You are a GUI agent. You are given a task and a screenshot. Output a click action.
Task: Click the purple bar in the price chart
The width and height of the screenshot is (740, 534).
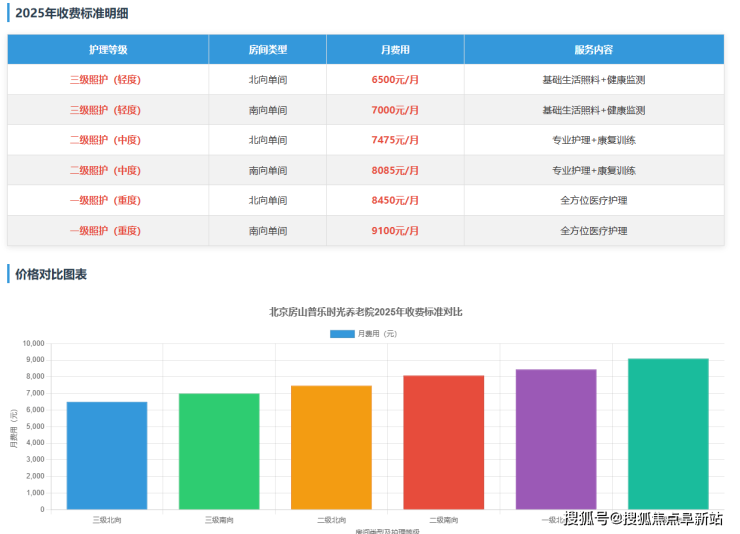[x=556, y=439]
